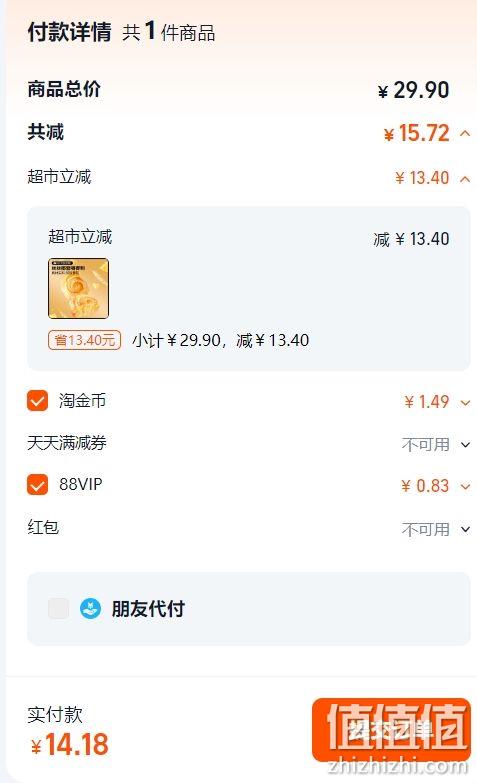The height and width of the screenshot is (783, 477).
Task: Select the 天天满减券 row label
Action: point(67,443)
